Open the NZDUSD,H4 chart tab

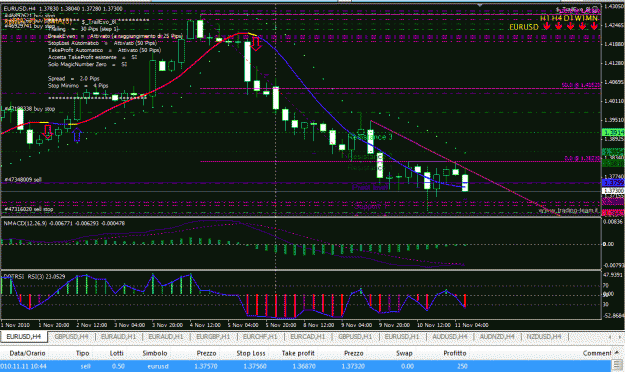[x=544, y=337]
